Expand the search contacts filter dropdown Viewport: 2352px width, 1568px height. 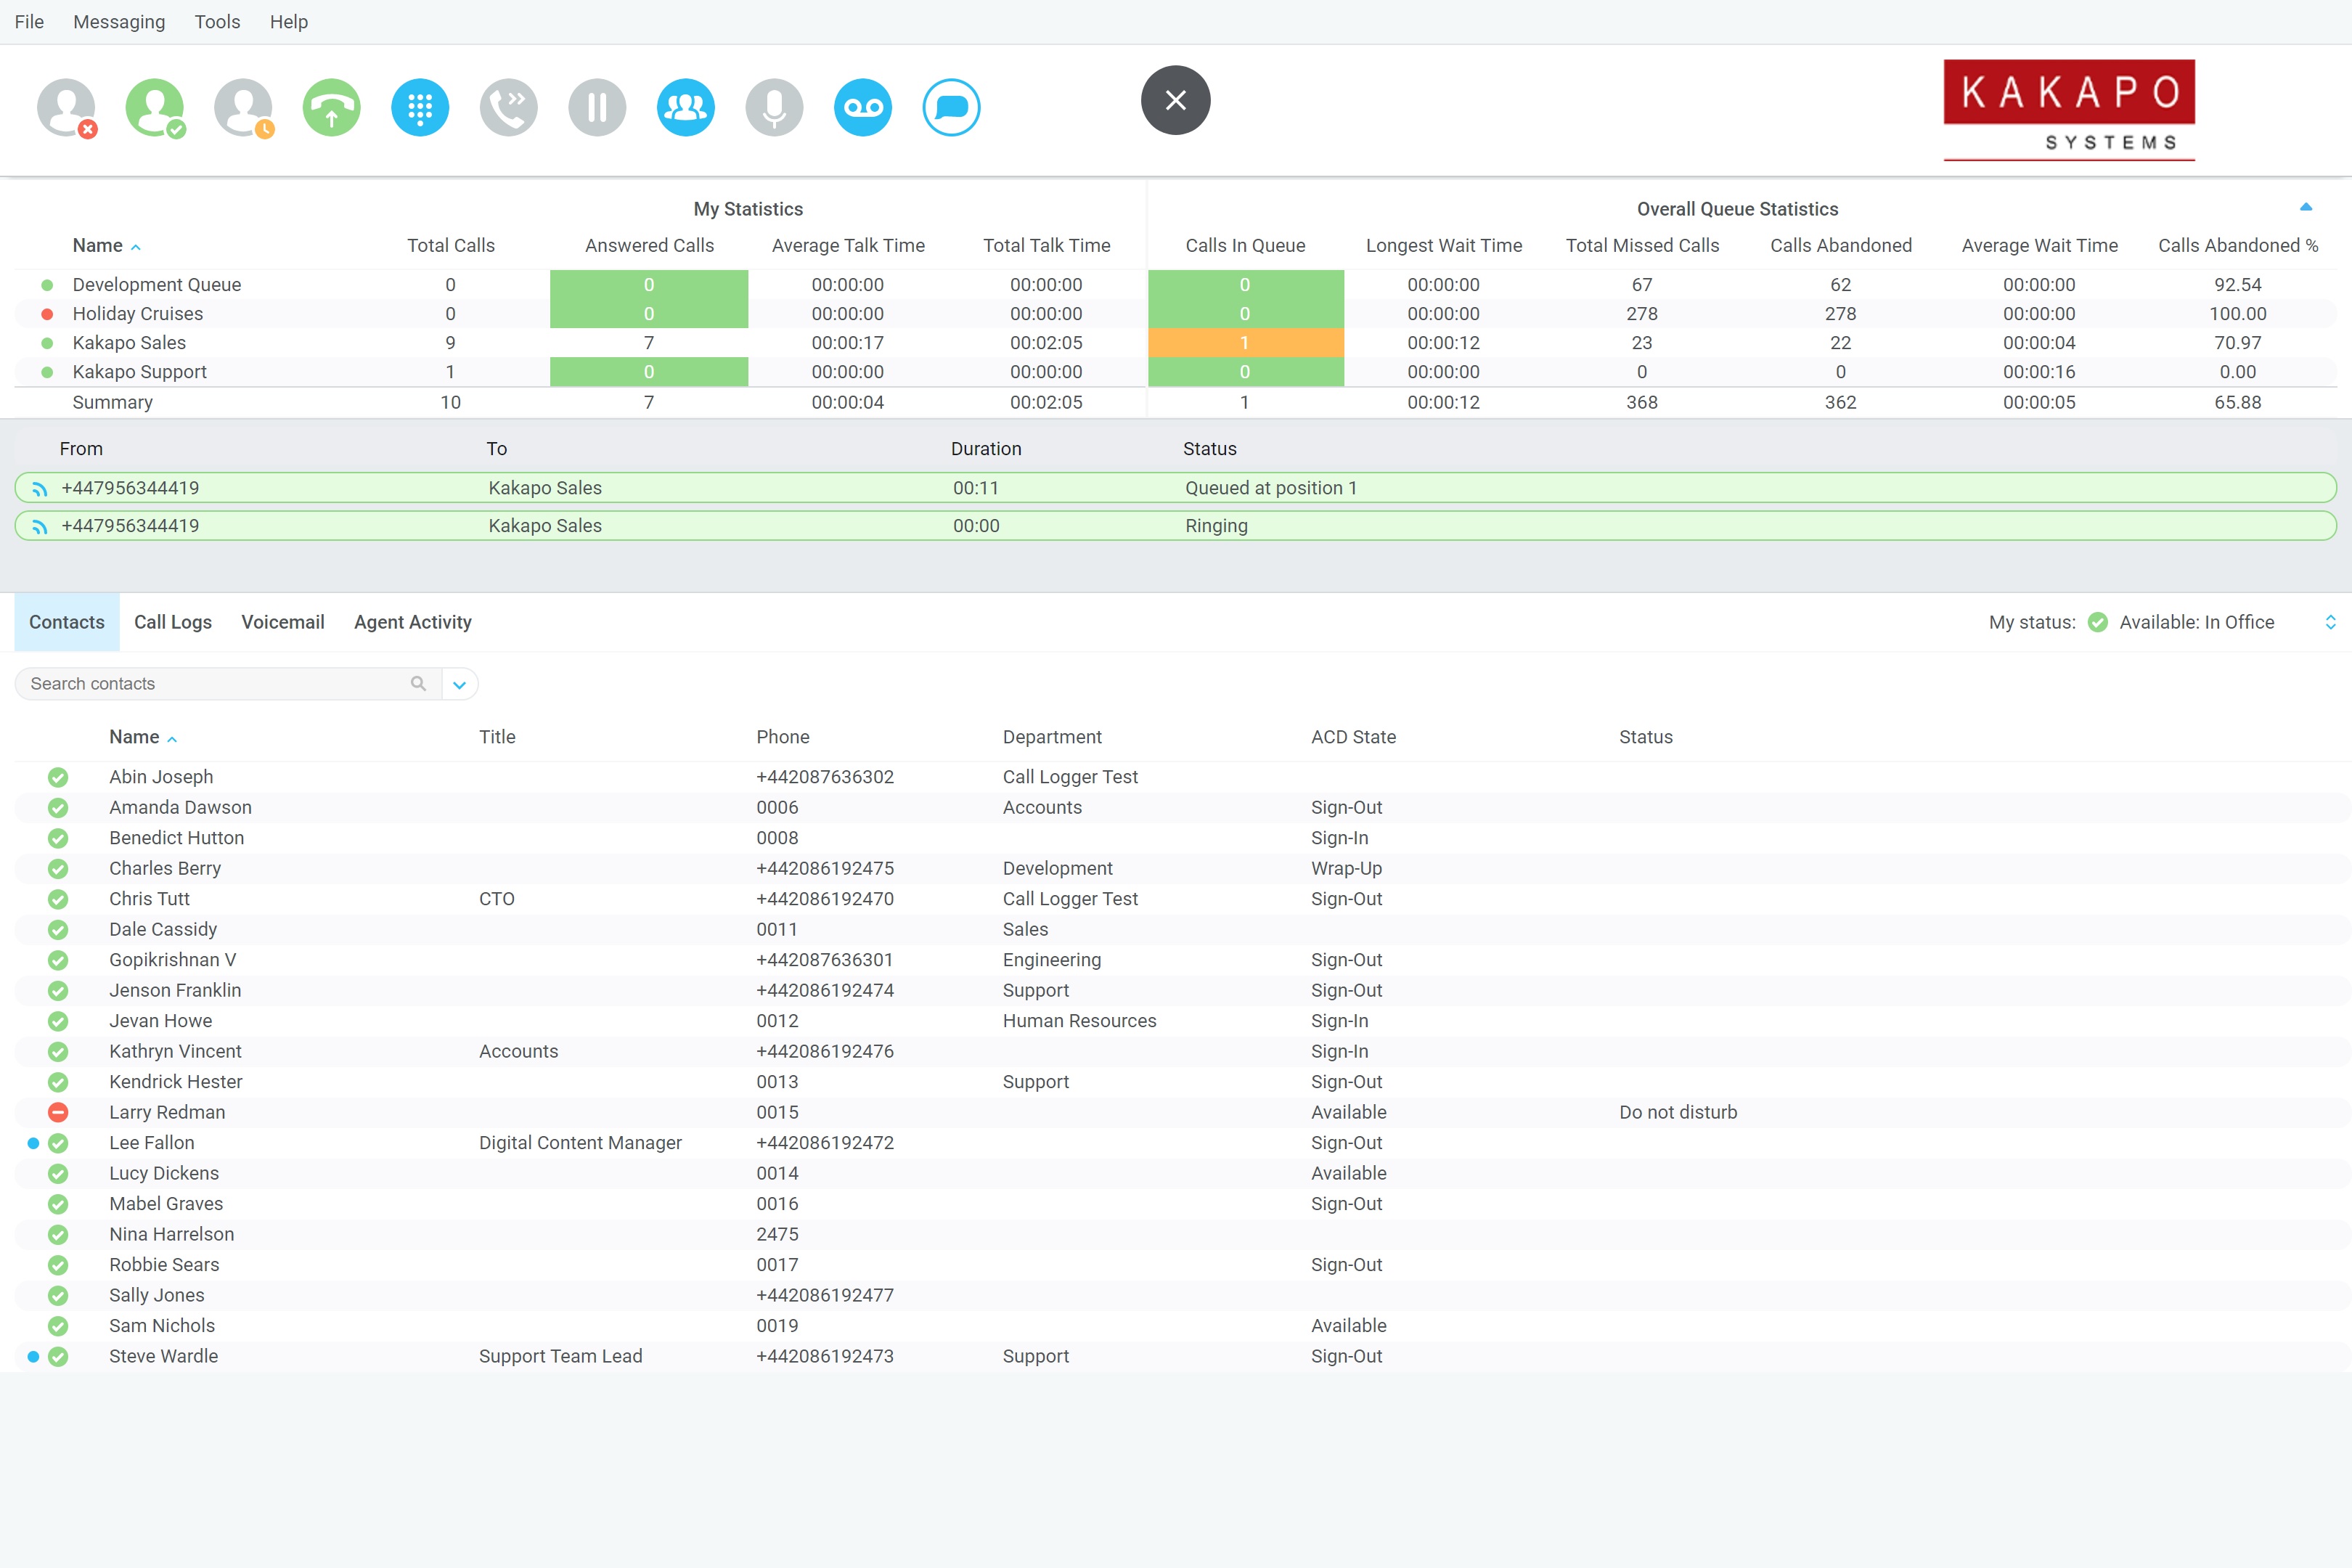(459, 684)
